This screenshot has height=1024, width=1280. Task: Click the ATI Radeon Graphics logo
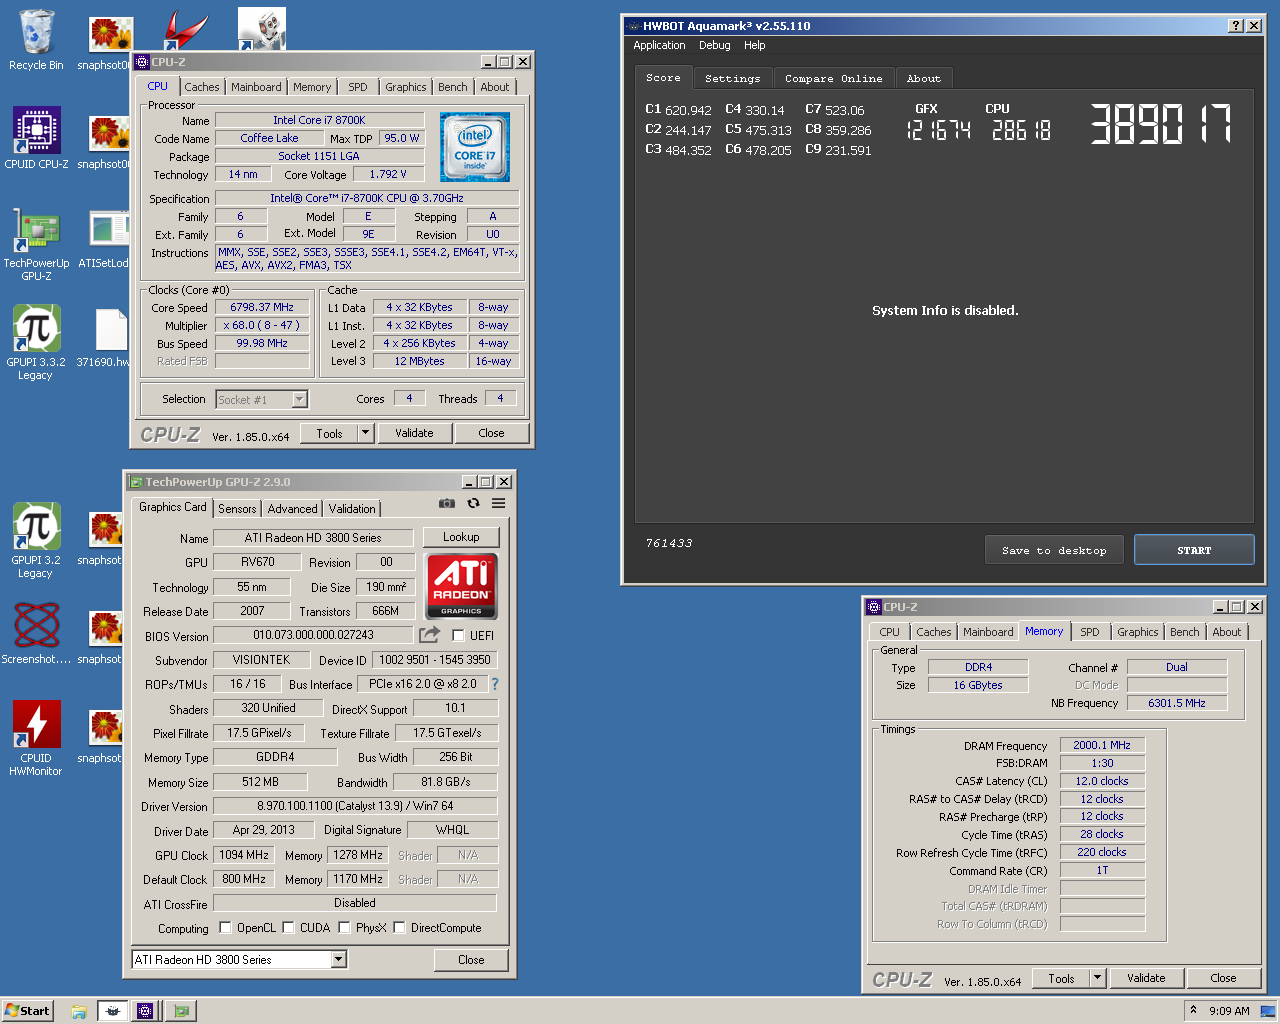point(461,586)
